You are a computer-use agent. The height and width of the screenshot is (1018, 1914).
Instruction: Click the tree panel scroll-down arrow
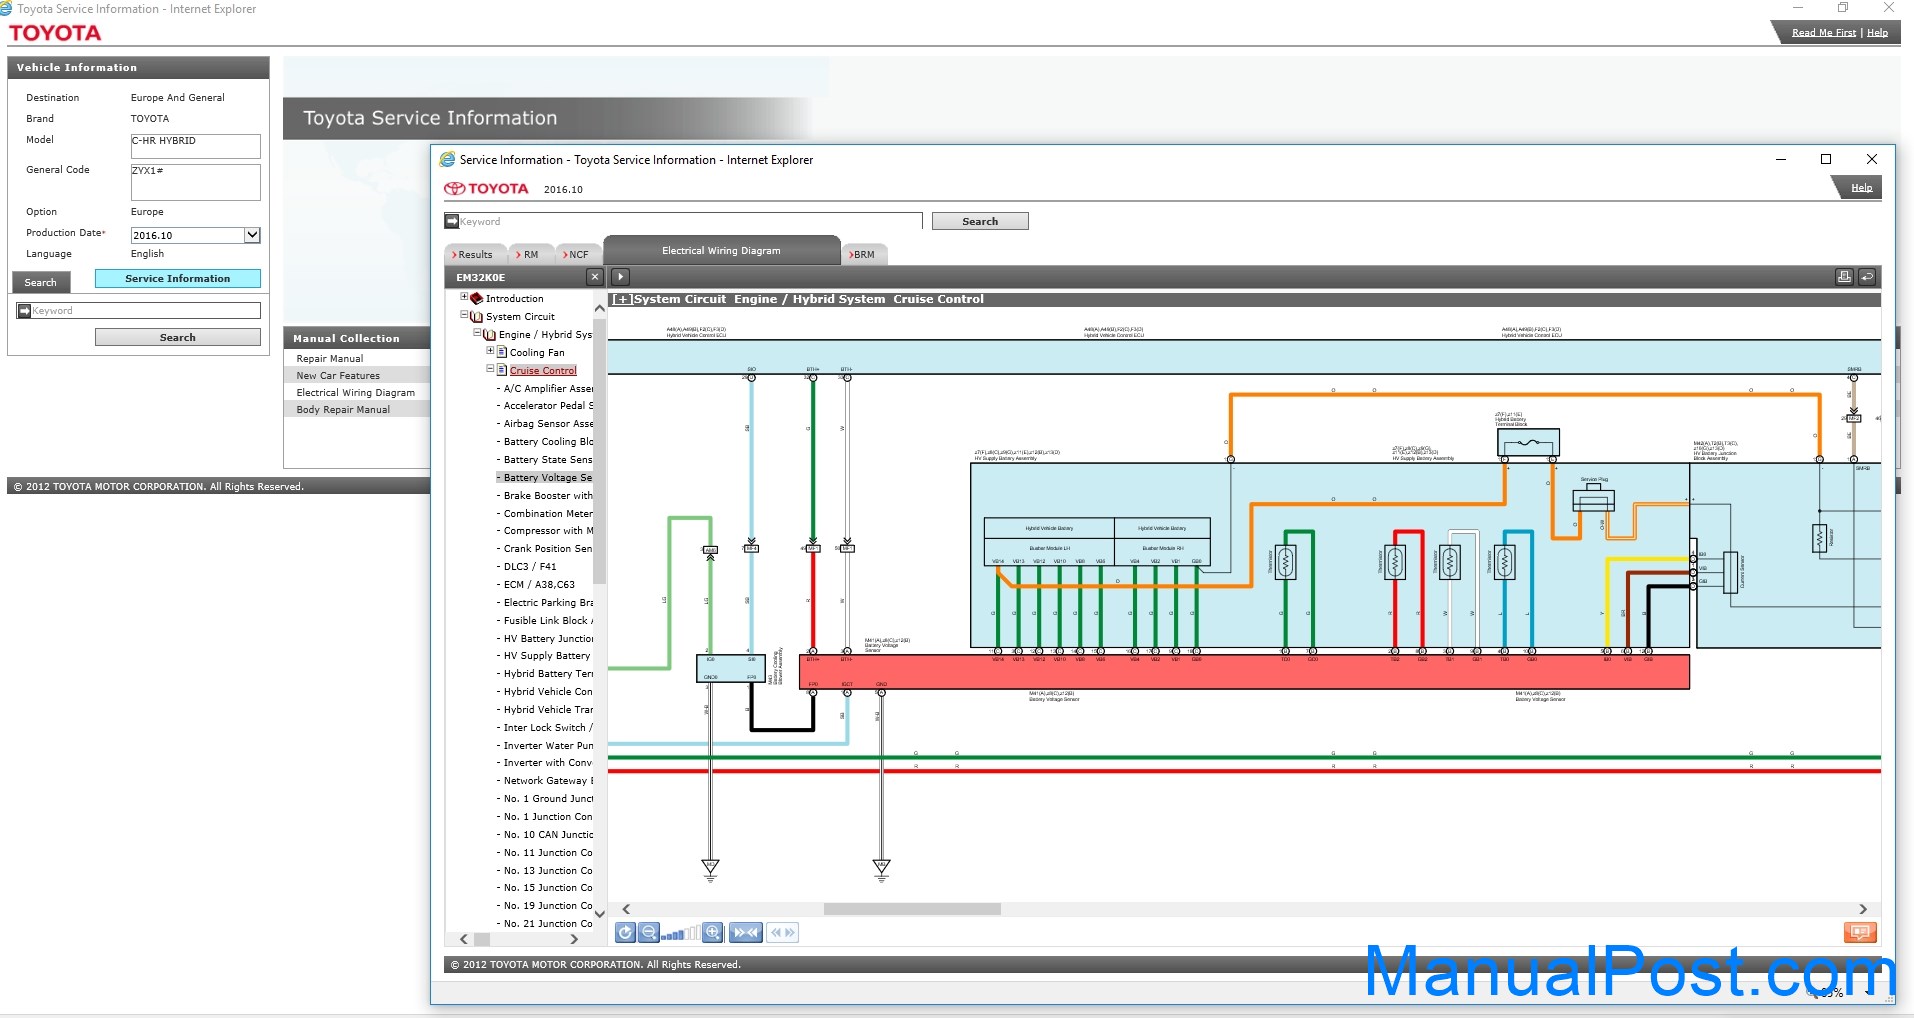click(x=599, y=913)
